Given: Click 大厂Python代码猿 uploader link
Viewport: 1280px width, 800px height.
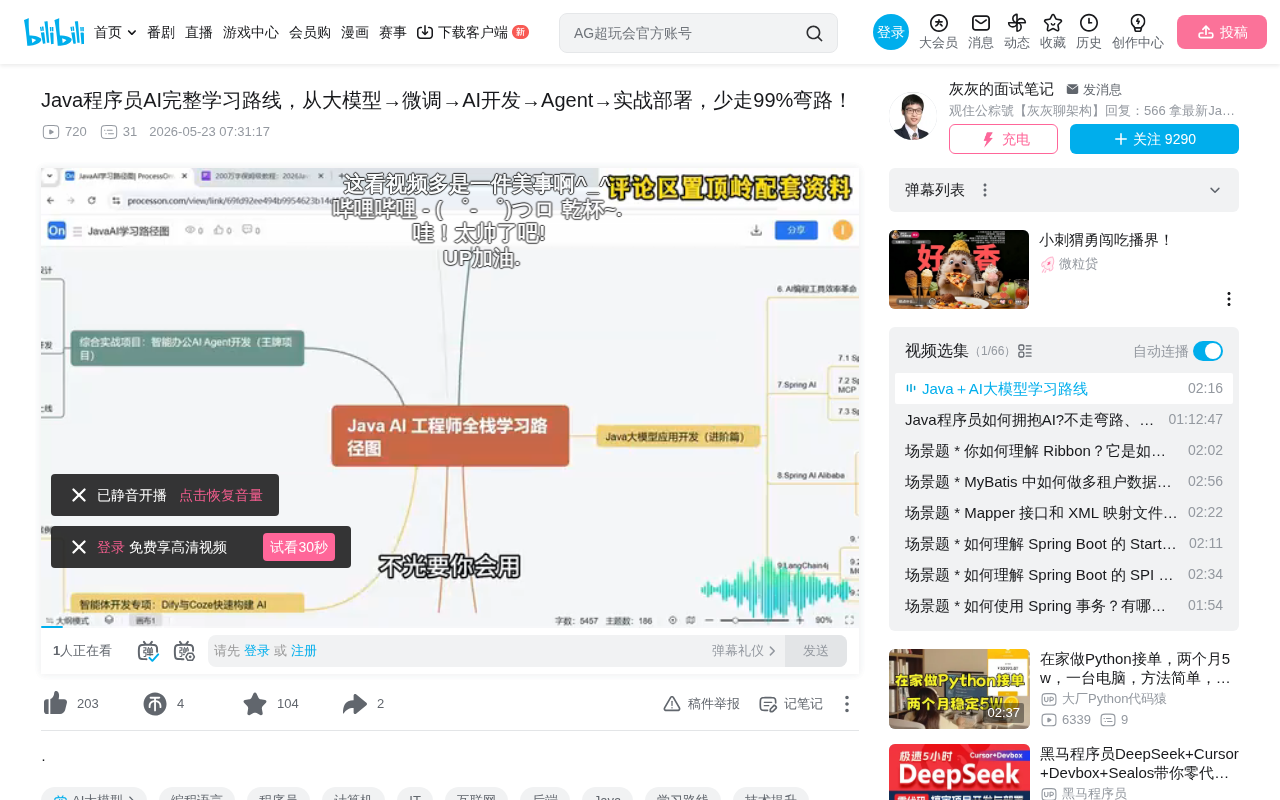Looking at the screenshot, I should (x=1103, y=699).
